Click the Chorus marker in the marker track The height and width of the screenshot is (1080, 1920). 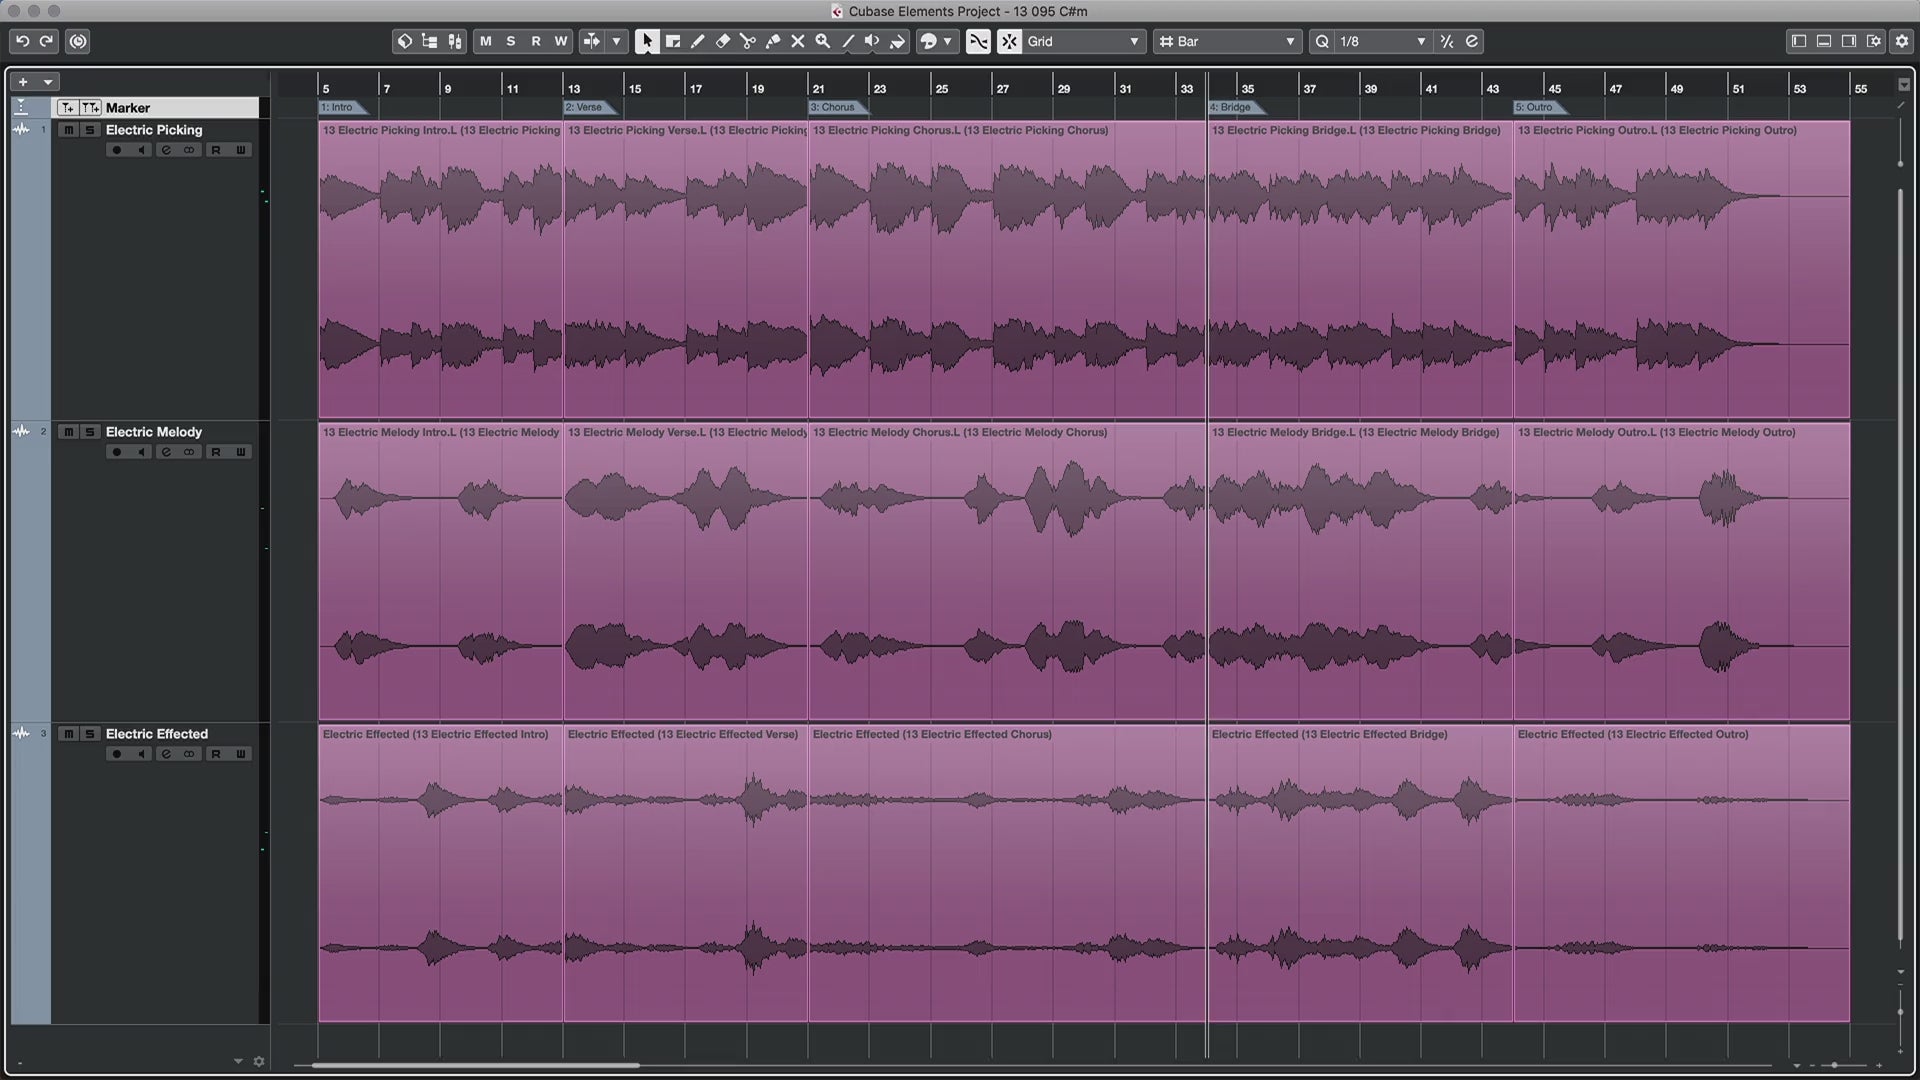pyautogui.click(x=832, y=107)
